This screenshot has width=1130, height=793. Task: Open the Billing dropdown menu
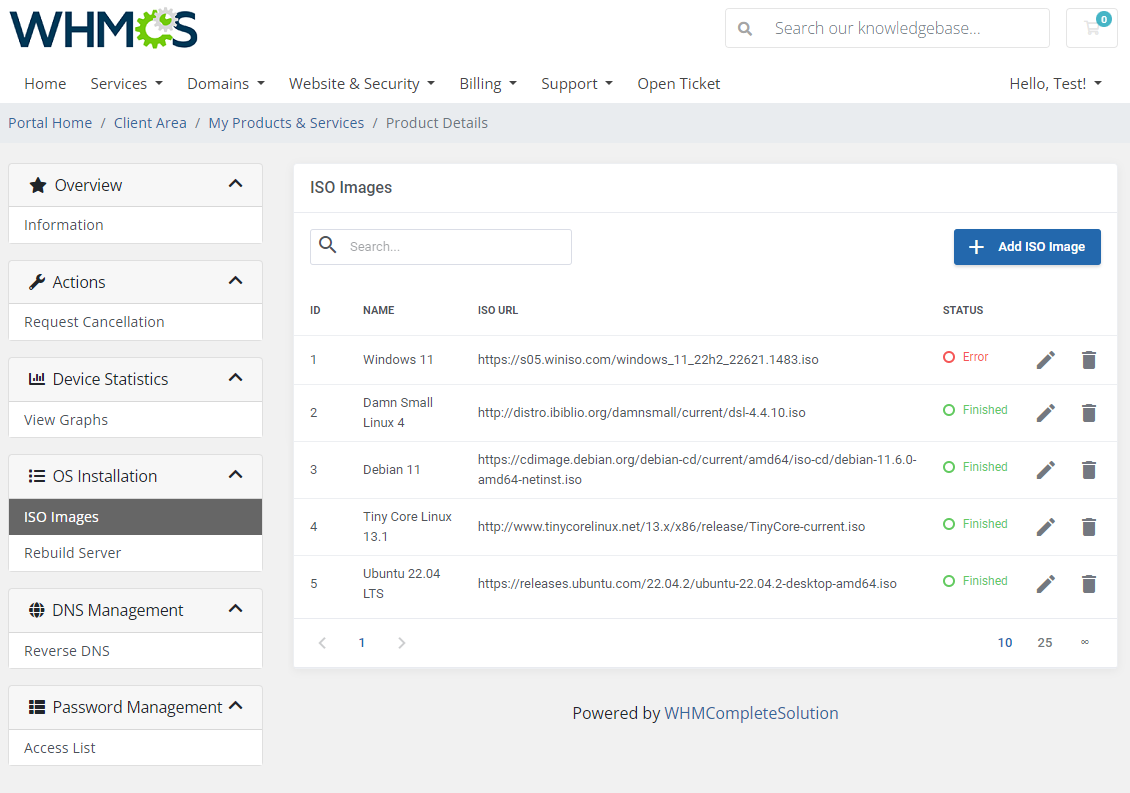[x=488, y=84]
